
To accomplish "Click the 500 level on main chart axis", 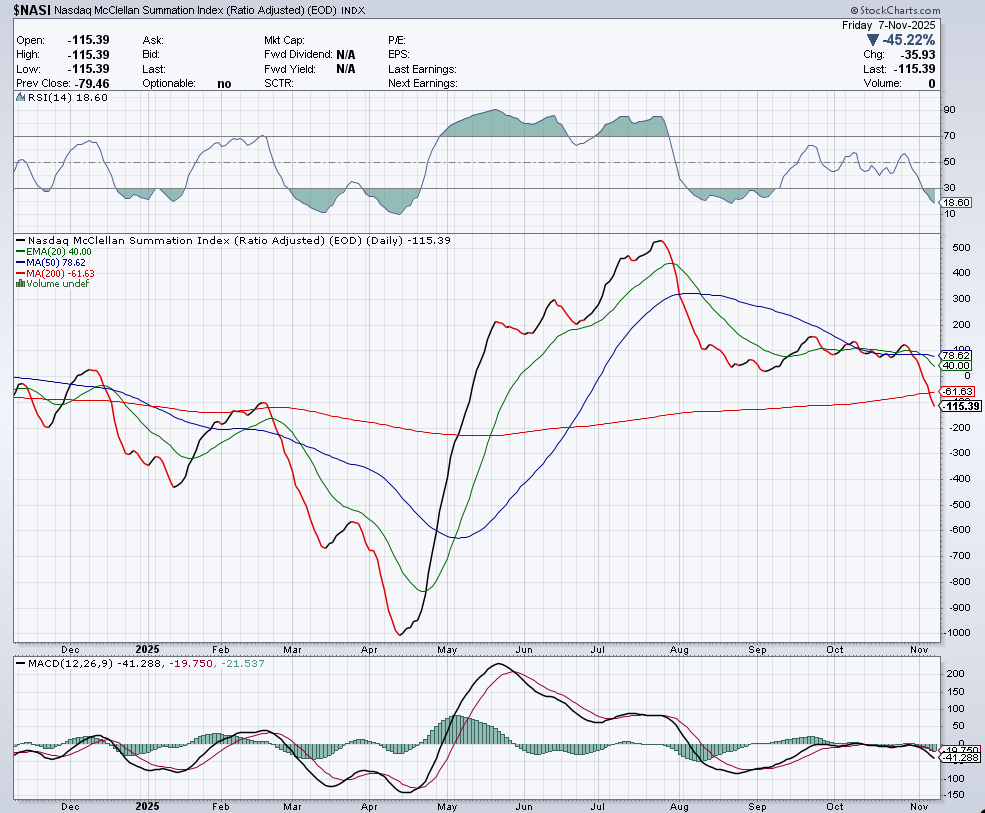I will (961, 248).
